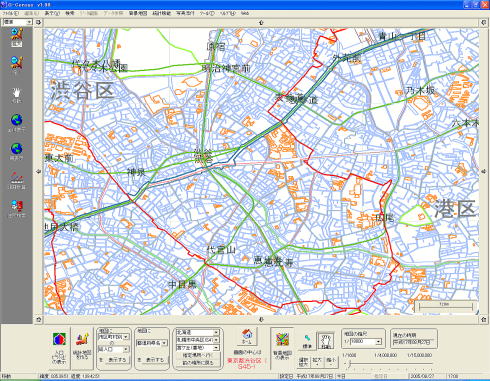Open the top-left mode dropdown

[17, 22]
